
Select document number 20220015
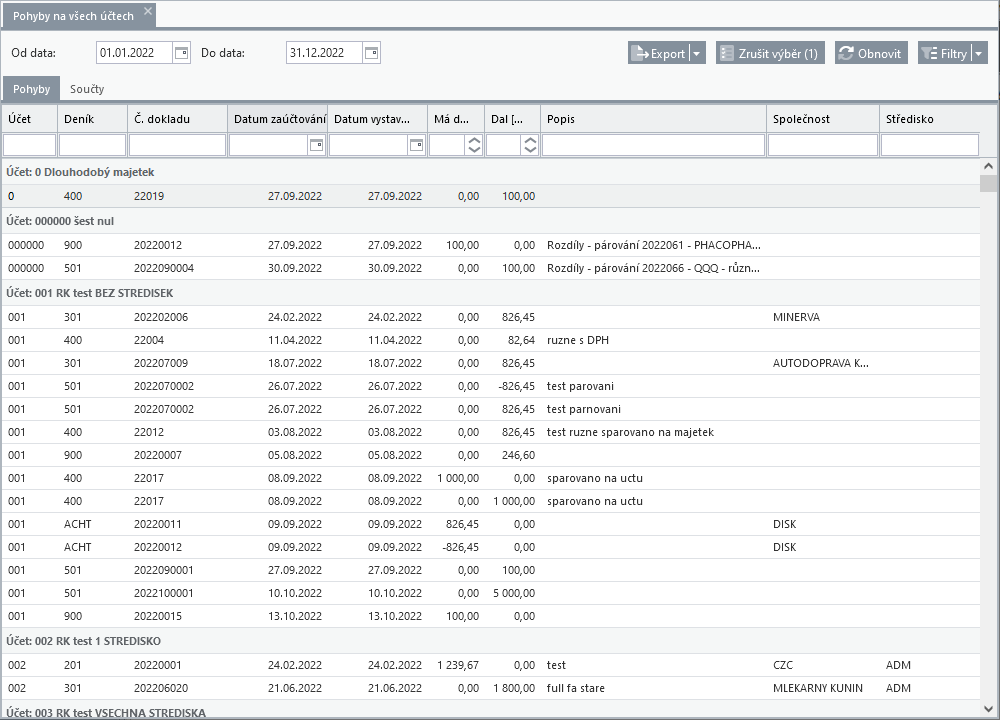158,616
